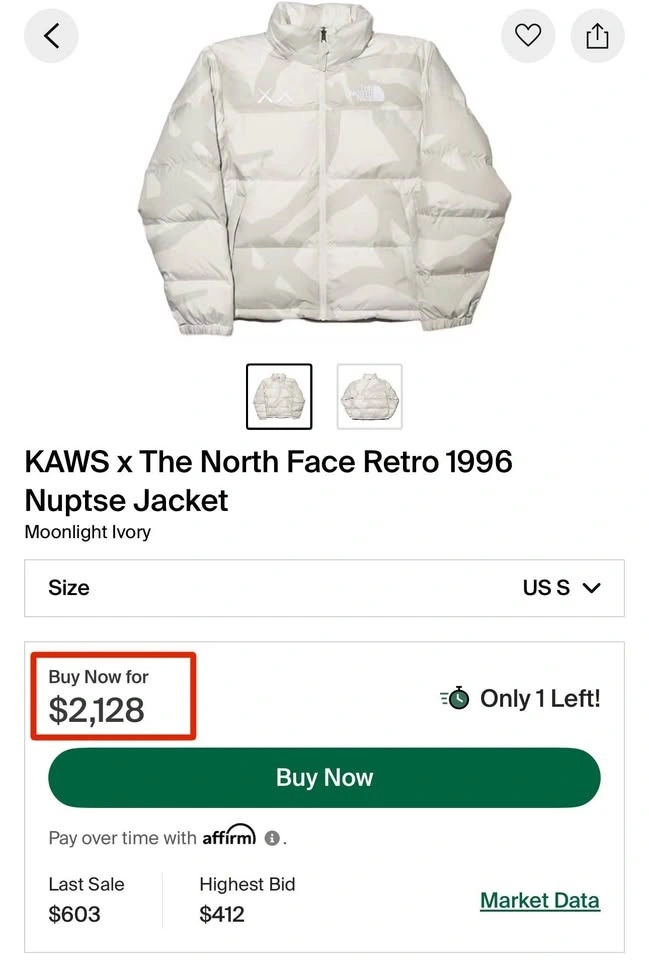
Task: Select the first jacket thumbnail
Action: coord(279,397)
